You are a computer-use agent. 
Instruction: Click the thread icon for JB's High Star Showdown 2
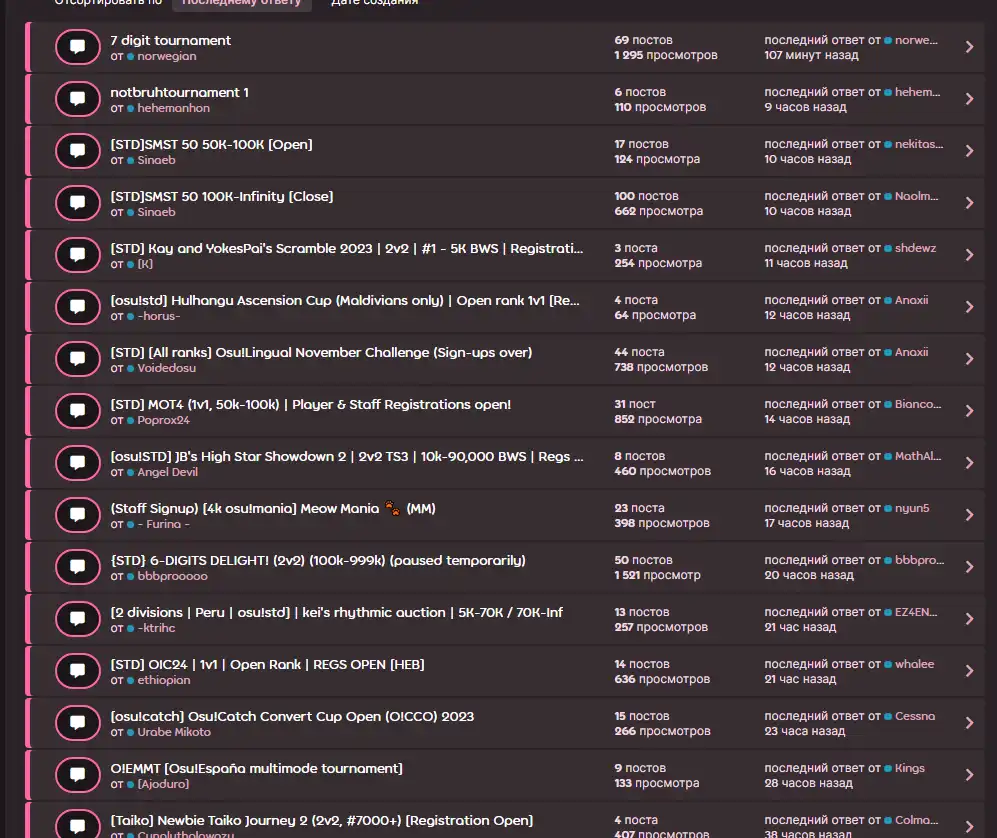tap(78, 464)
